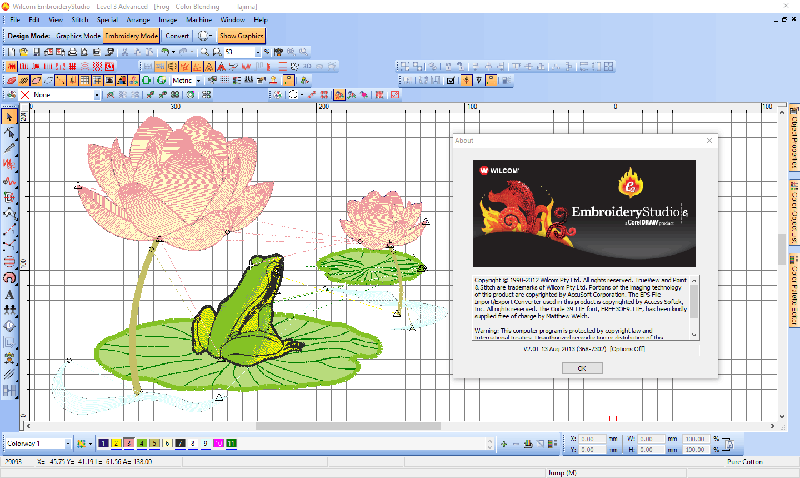Click the Undo arrow icon
This screenshot has height=478, width=800.
165,52
